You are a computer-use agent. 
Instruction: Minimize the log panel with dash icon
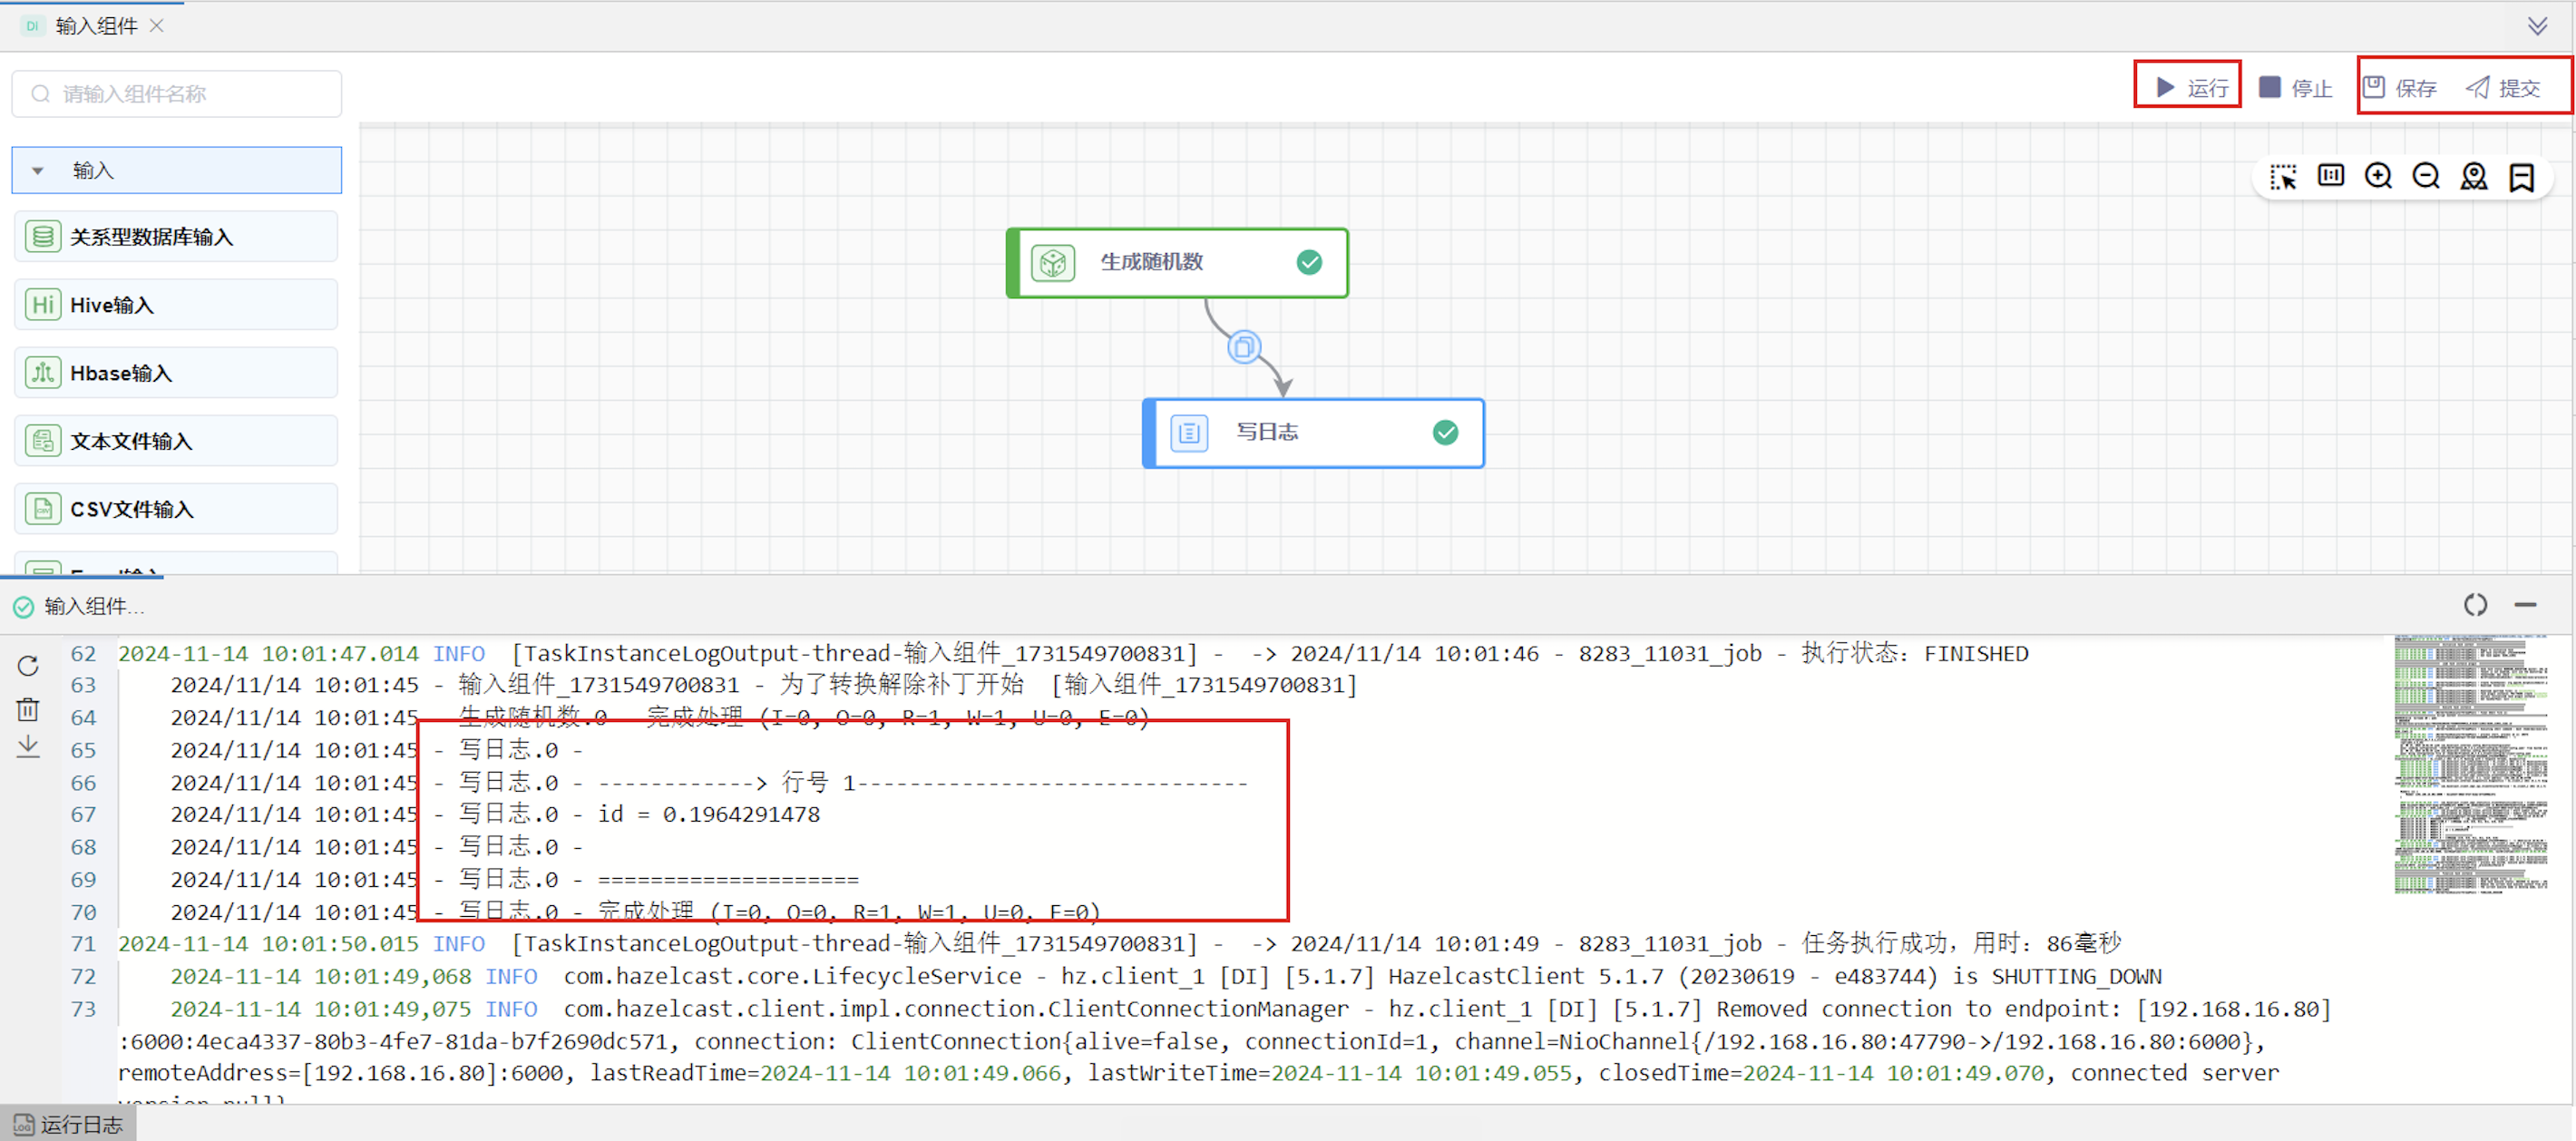(x=2525, y=605)
